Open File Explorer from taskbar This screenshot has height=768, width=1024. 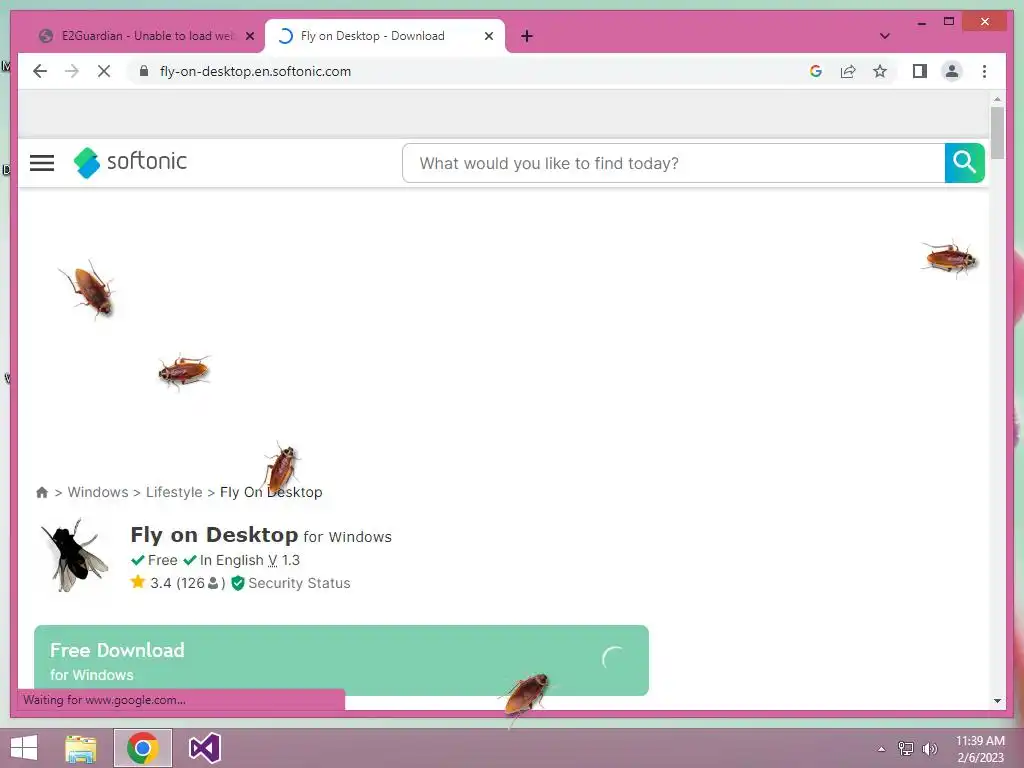click(x=80, y=748)
